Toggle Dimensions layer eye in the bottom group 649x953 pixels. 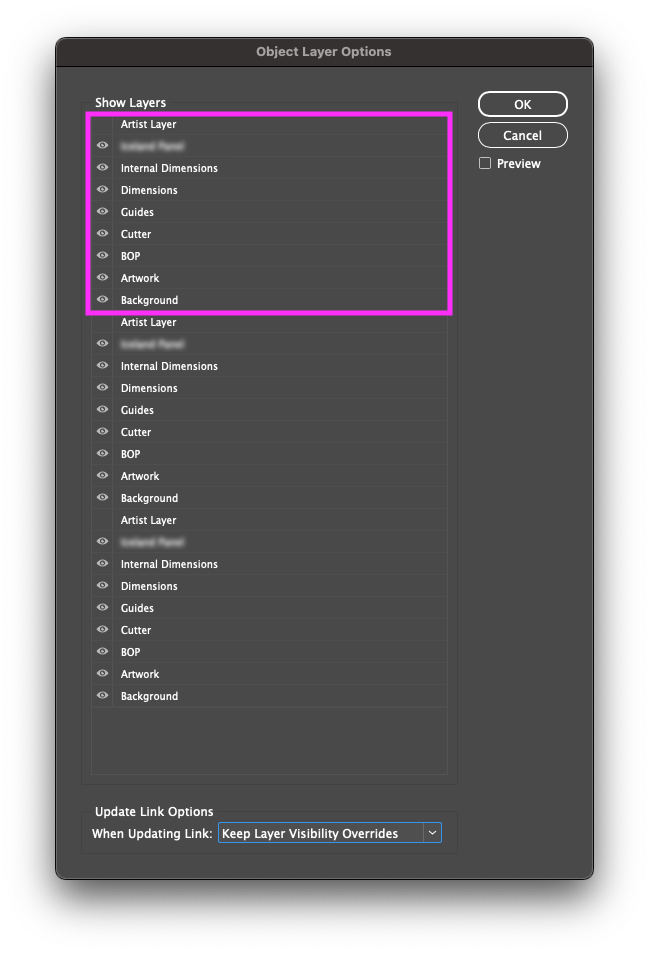pos(102,586)
